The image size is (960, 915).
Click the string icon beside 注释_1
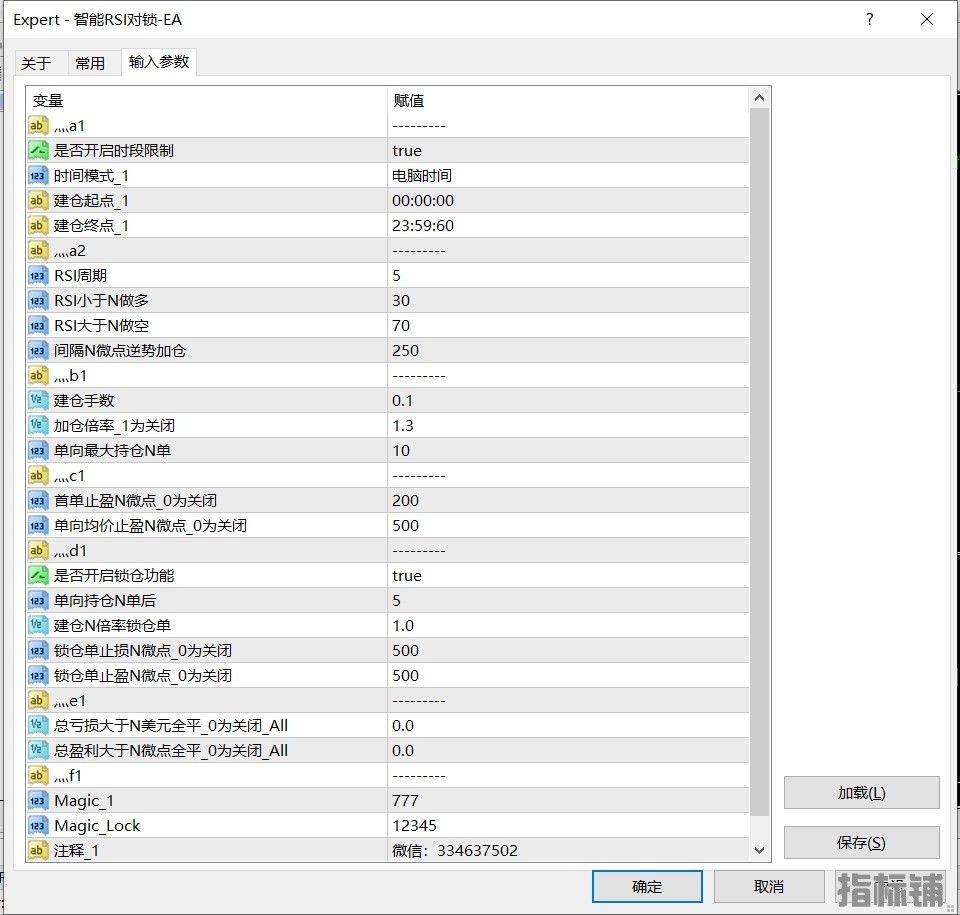pyautogui.click(x=38, y=851)
